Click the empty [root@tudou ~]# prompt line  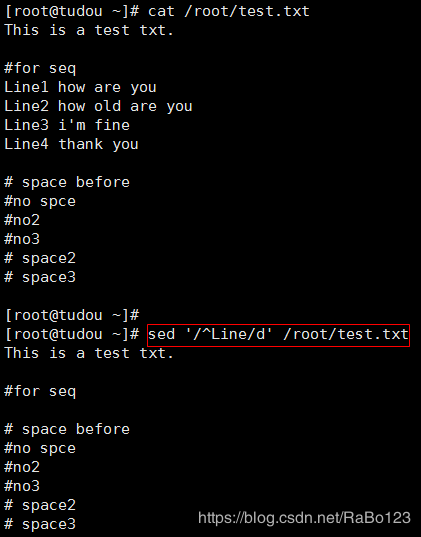coord(72,315)
